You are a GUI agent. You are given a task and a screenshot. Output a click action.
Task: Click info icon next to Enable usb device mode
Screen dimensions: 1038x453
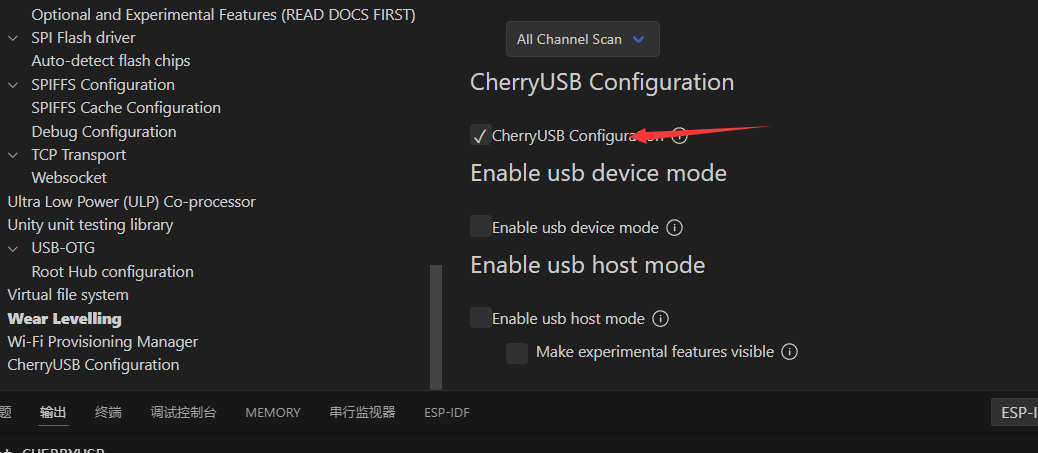pos(674,227)
